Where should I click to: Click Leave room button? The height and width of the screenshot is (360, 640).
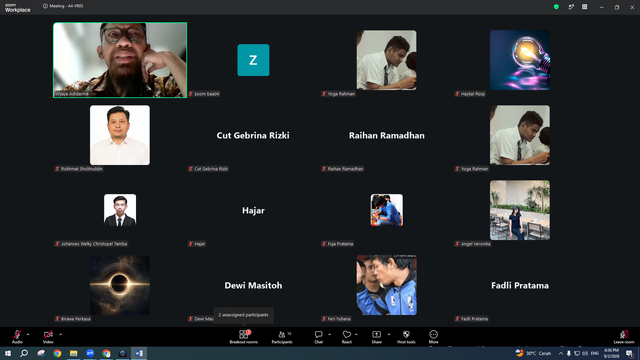(624, 337)
